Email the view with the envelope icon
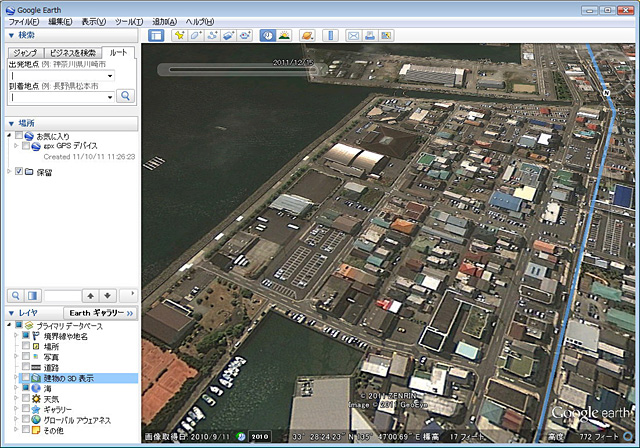Screen dimensions: 640x448 tap(353, 35)
